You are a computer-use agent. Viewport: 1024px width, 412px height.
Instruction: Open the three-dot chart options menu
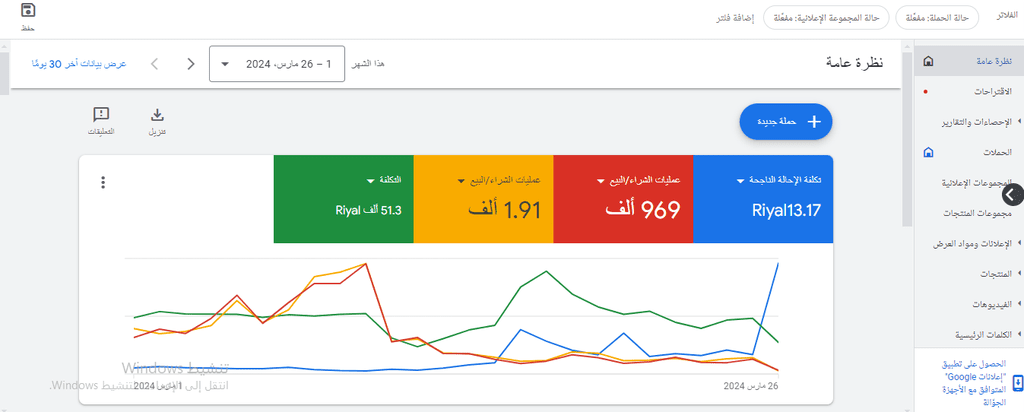click(x=103, y=183)
